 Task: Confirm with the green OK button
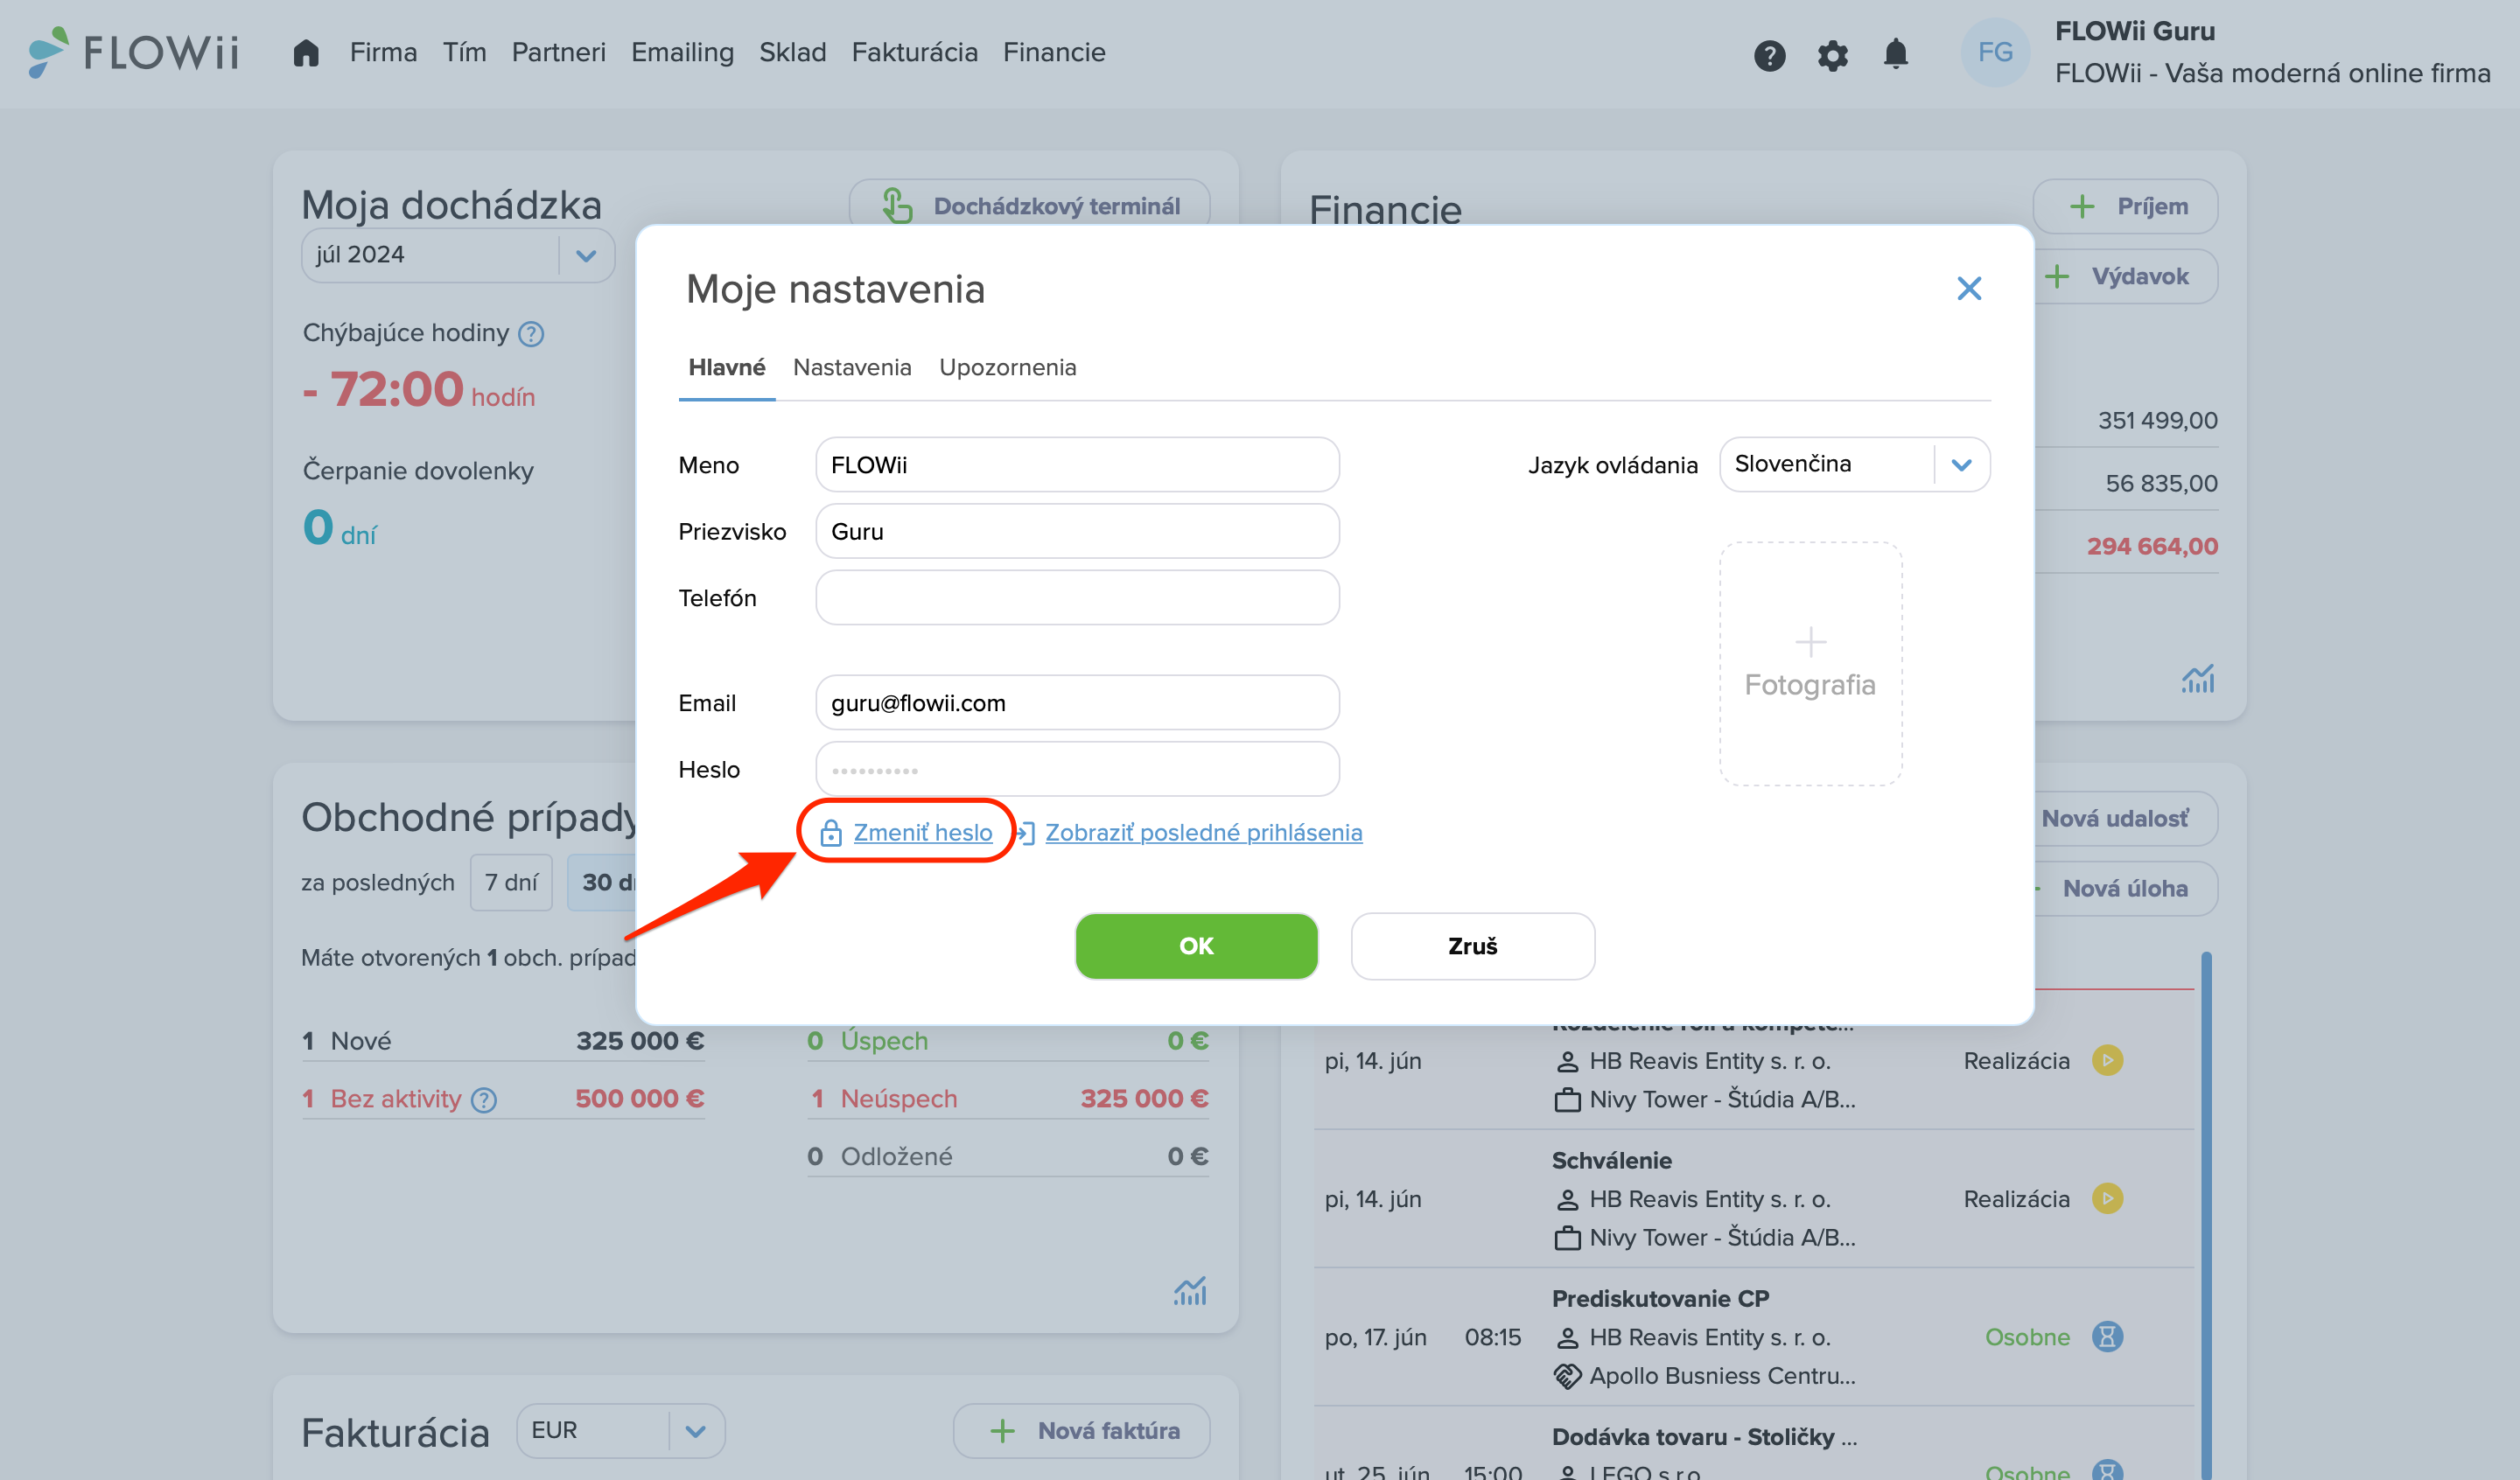tap(1196, 946)
